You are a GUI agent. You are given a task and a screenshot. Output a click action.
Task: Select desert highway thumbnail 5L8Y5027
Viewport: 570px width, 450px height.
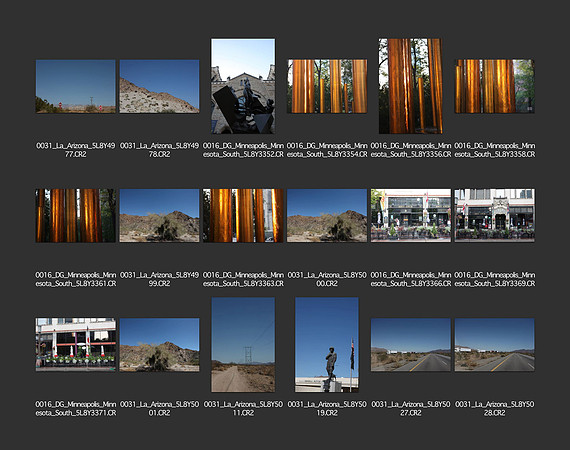pyautogui.click(x=411, y=345)
